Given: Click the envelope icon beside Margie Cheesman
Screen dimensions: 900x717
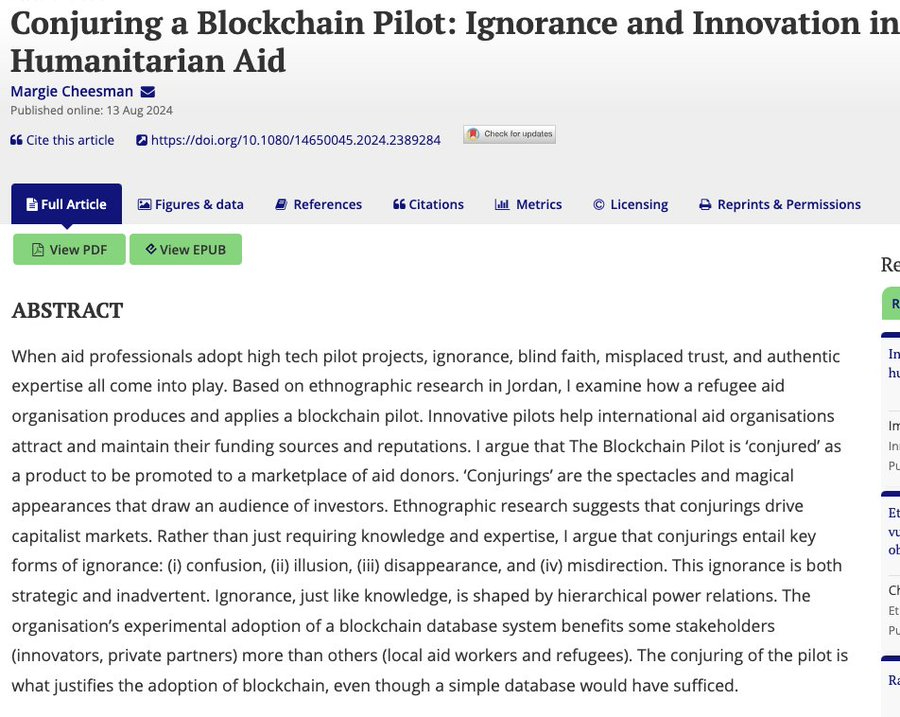Looking at the screenshot, I should coord(148,92).
